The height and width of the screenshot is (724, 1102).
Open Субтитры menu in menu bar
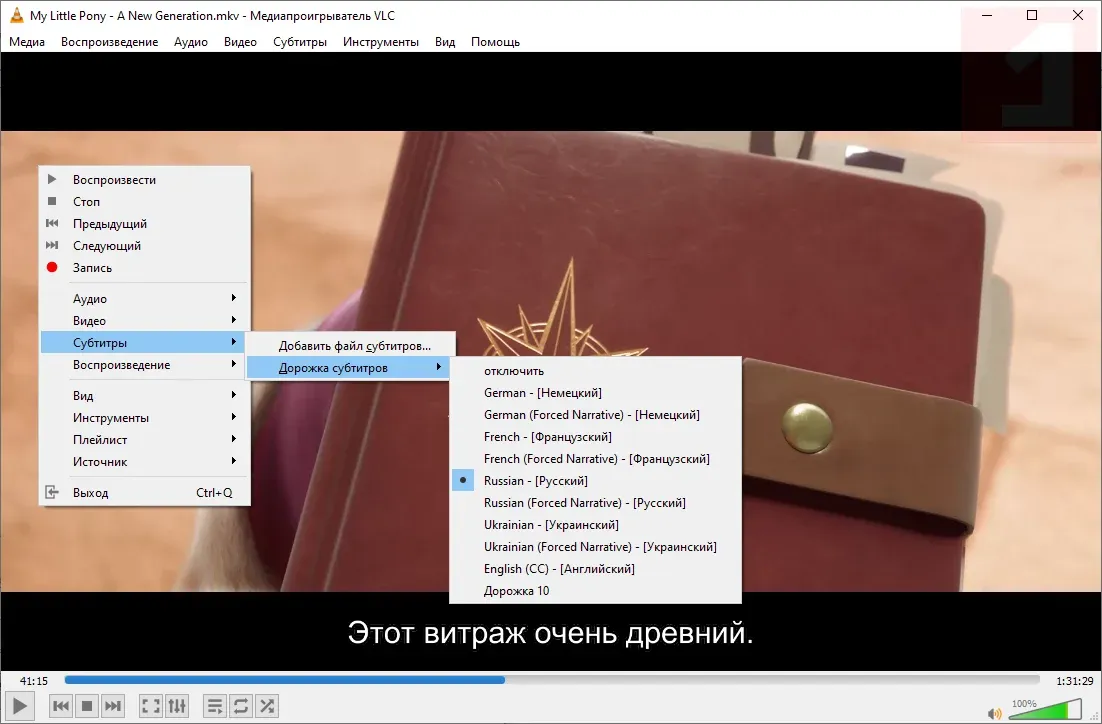tap(300, 41)
